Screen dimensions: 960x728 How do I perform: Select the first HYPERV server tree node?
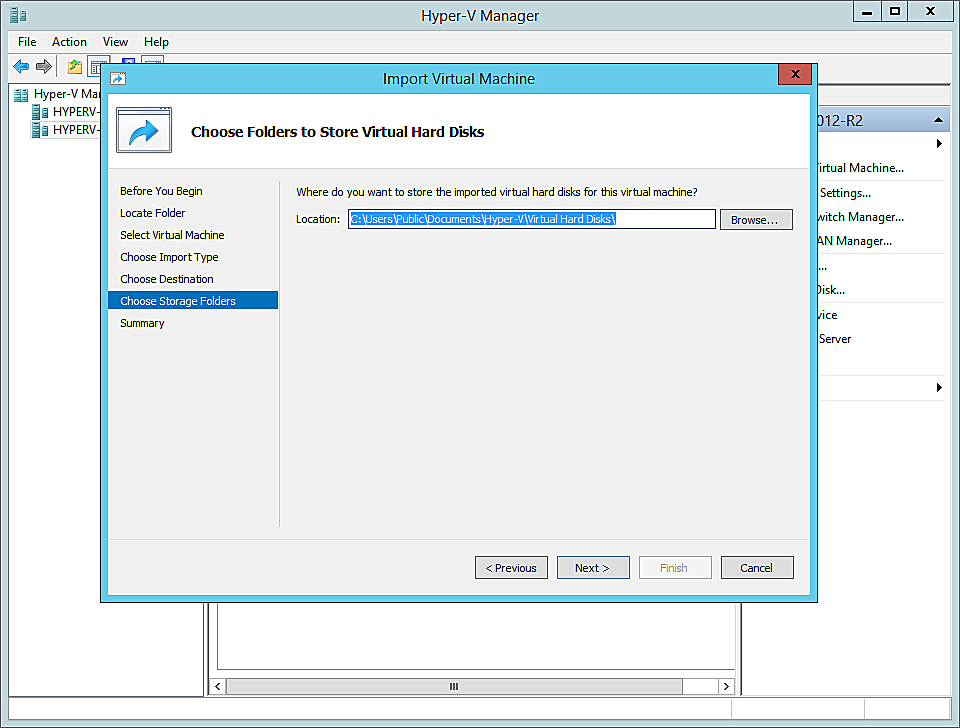click(67, 111)
